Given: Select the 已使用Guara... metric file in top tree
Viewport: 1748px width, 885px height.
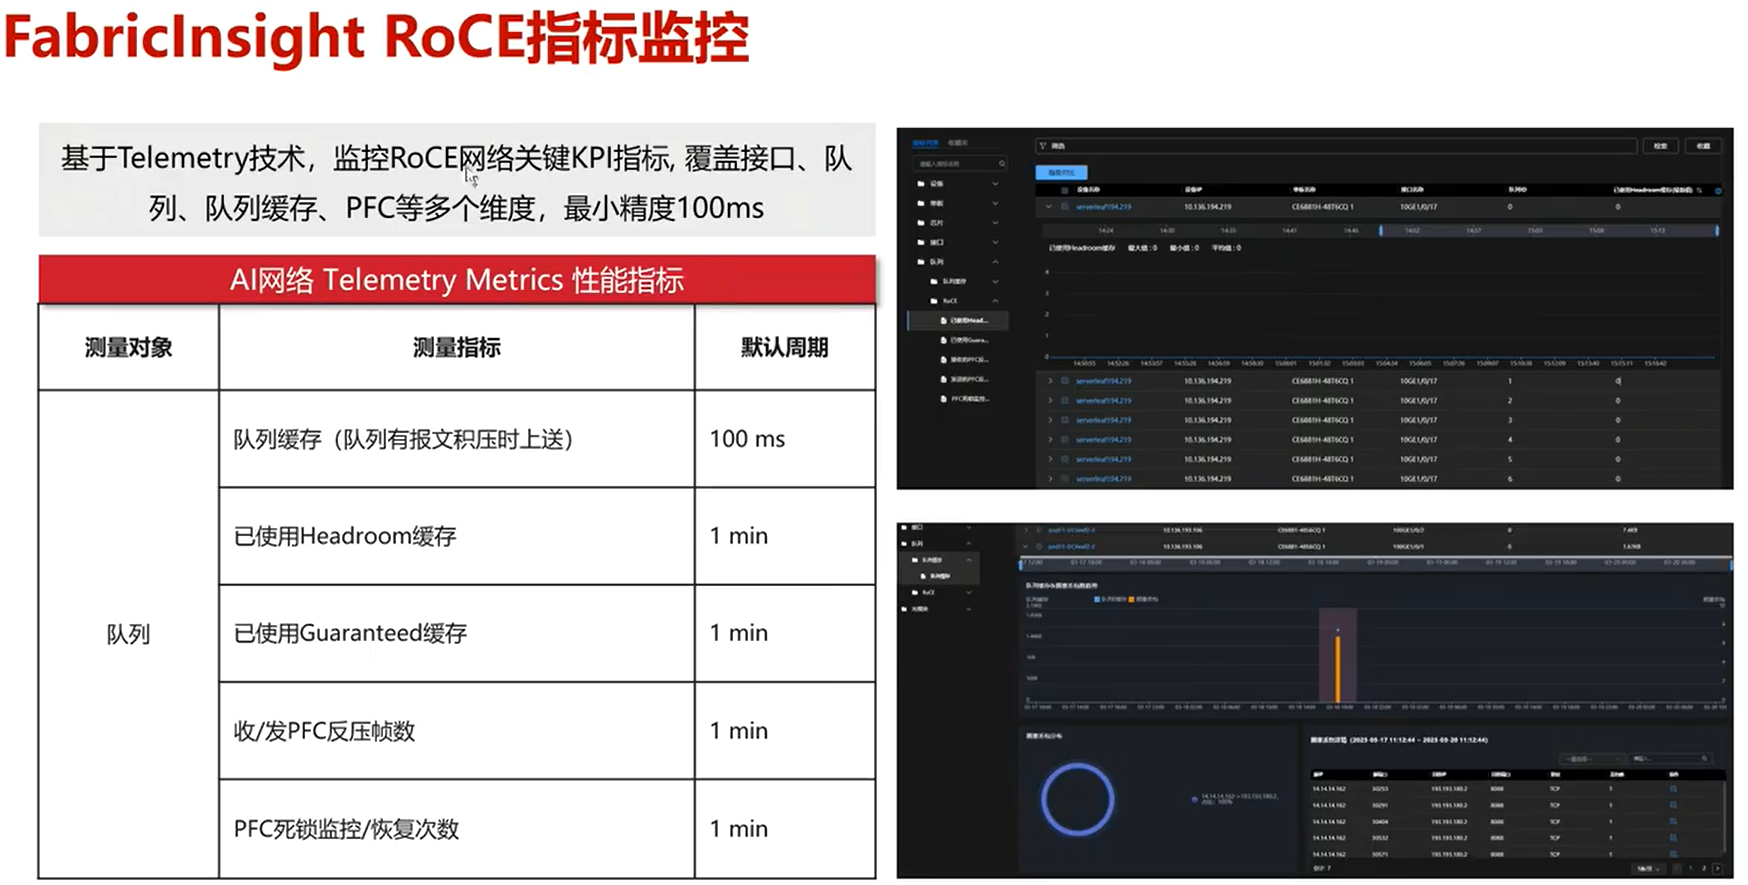Looking at the screenshot, I should (x=965, y=340).
